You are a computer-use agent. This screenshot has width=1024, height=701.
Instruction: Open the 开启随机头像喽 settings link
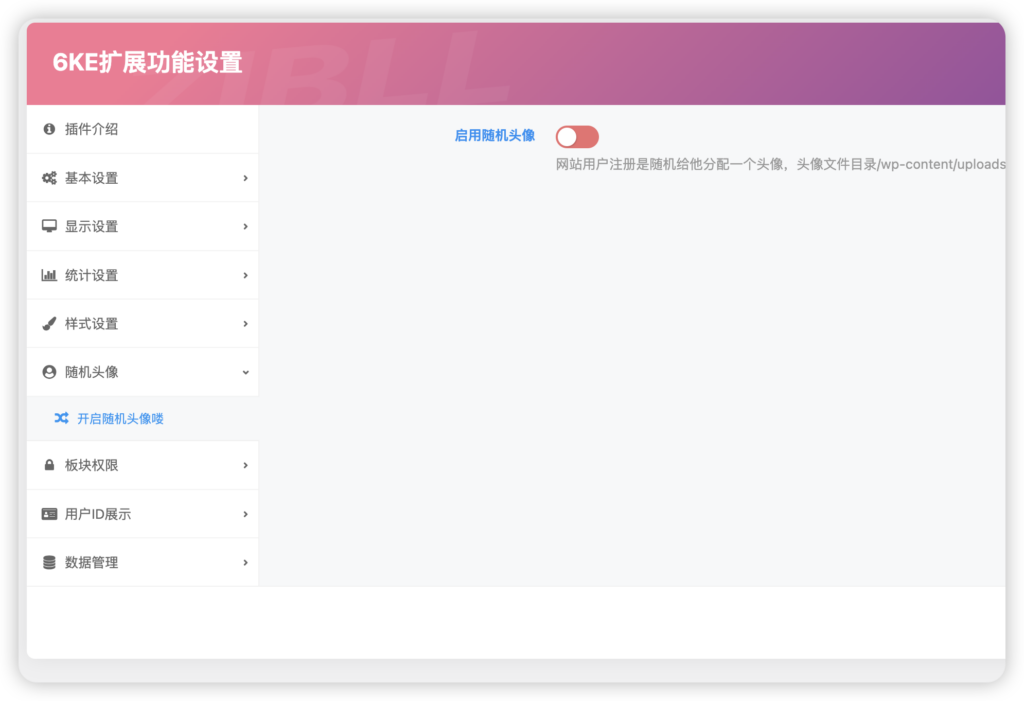click(x=120, y=419)
